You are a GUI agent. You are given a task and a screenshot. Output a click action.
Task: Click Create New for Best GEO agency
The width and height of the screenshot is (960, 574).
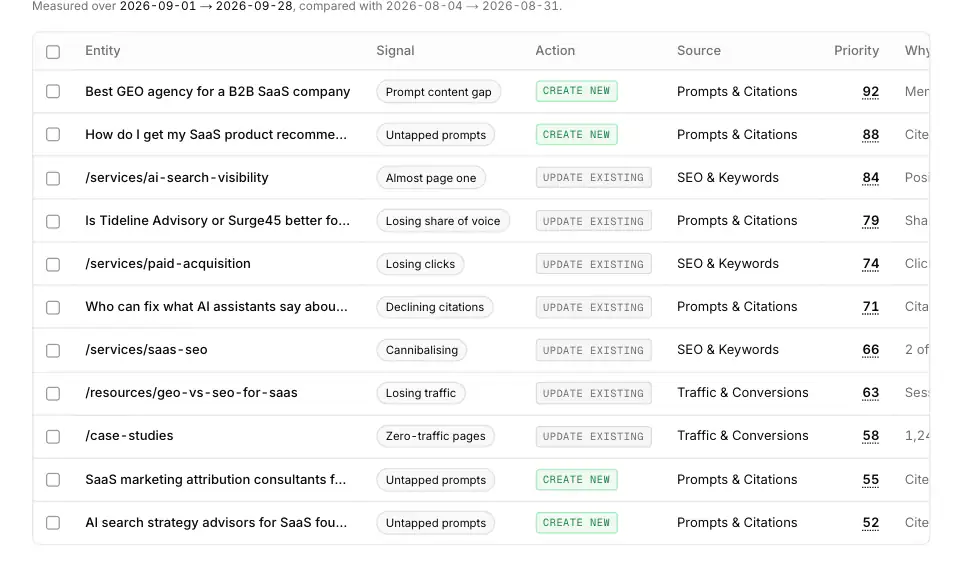pyautogui.click(x=576, y=91)
